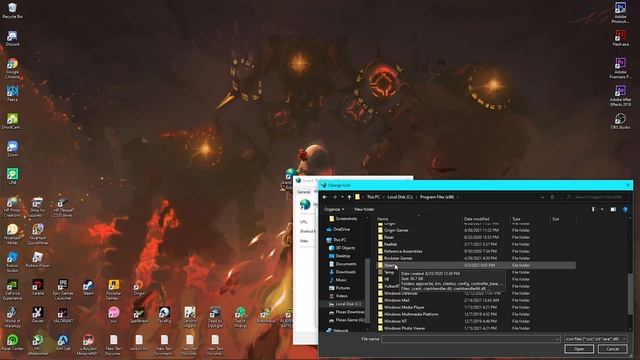This screenshot has width=640, height=360.
Task: Select the Roblox Studio desktop icon
Action: coord(12,262)
